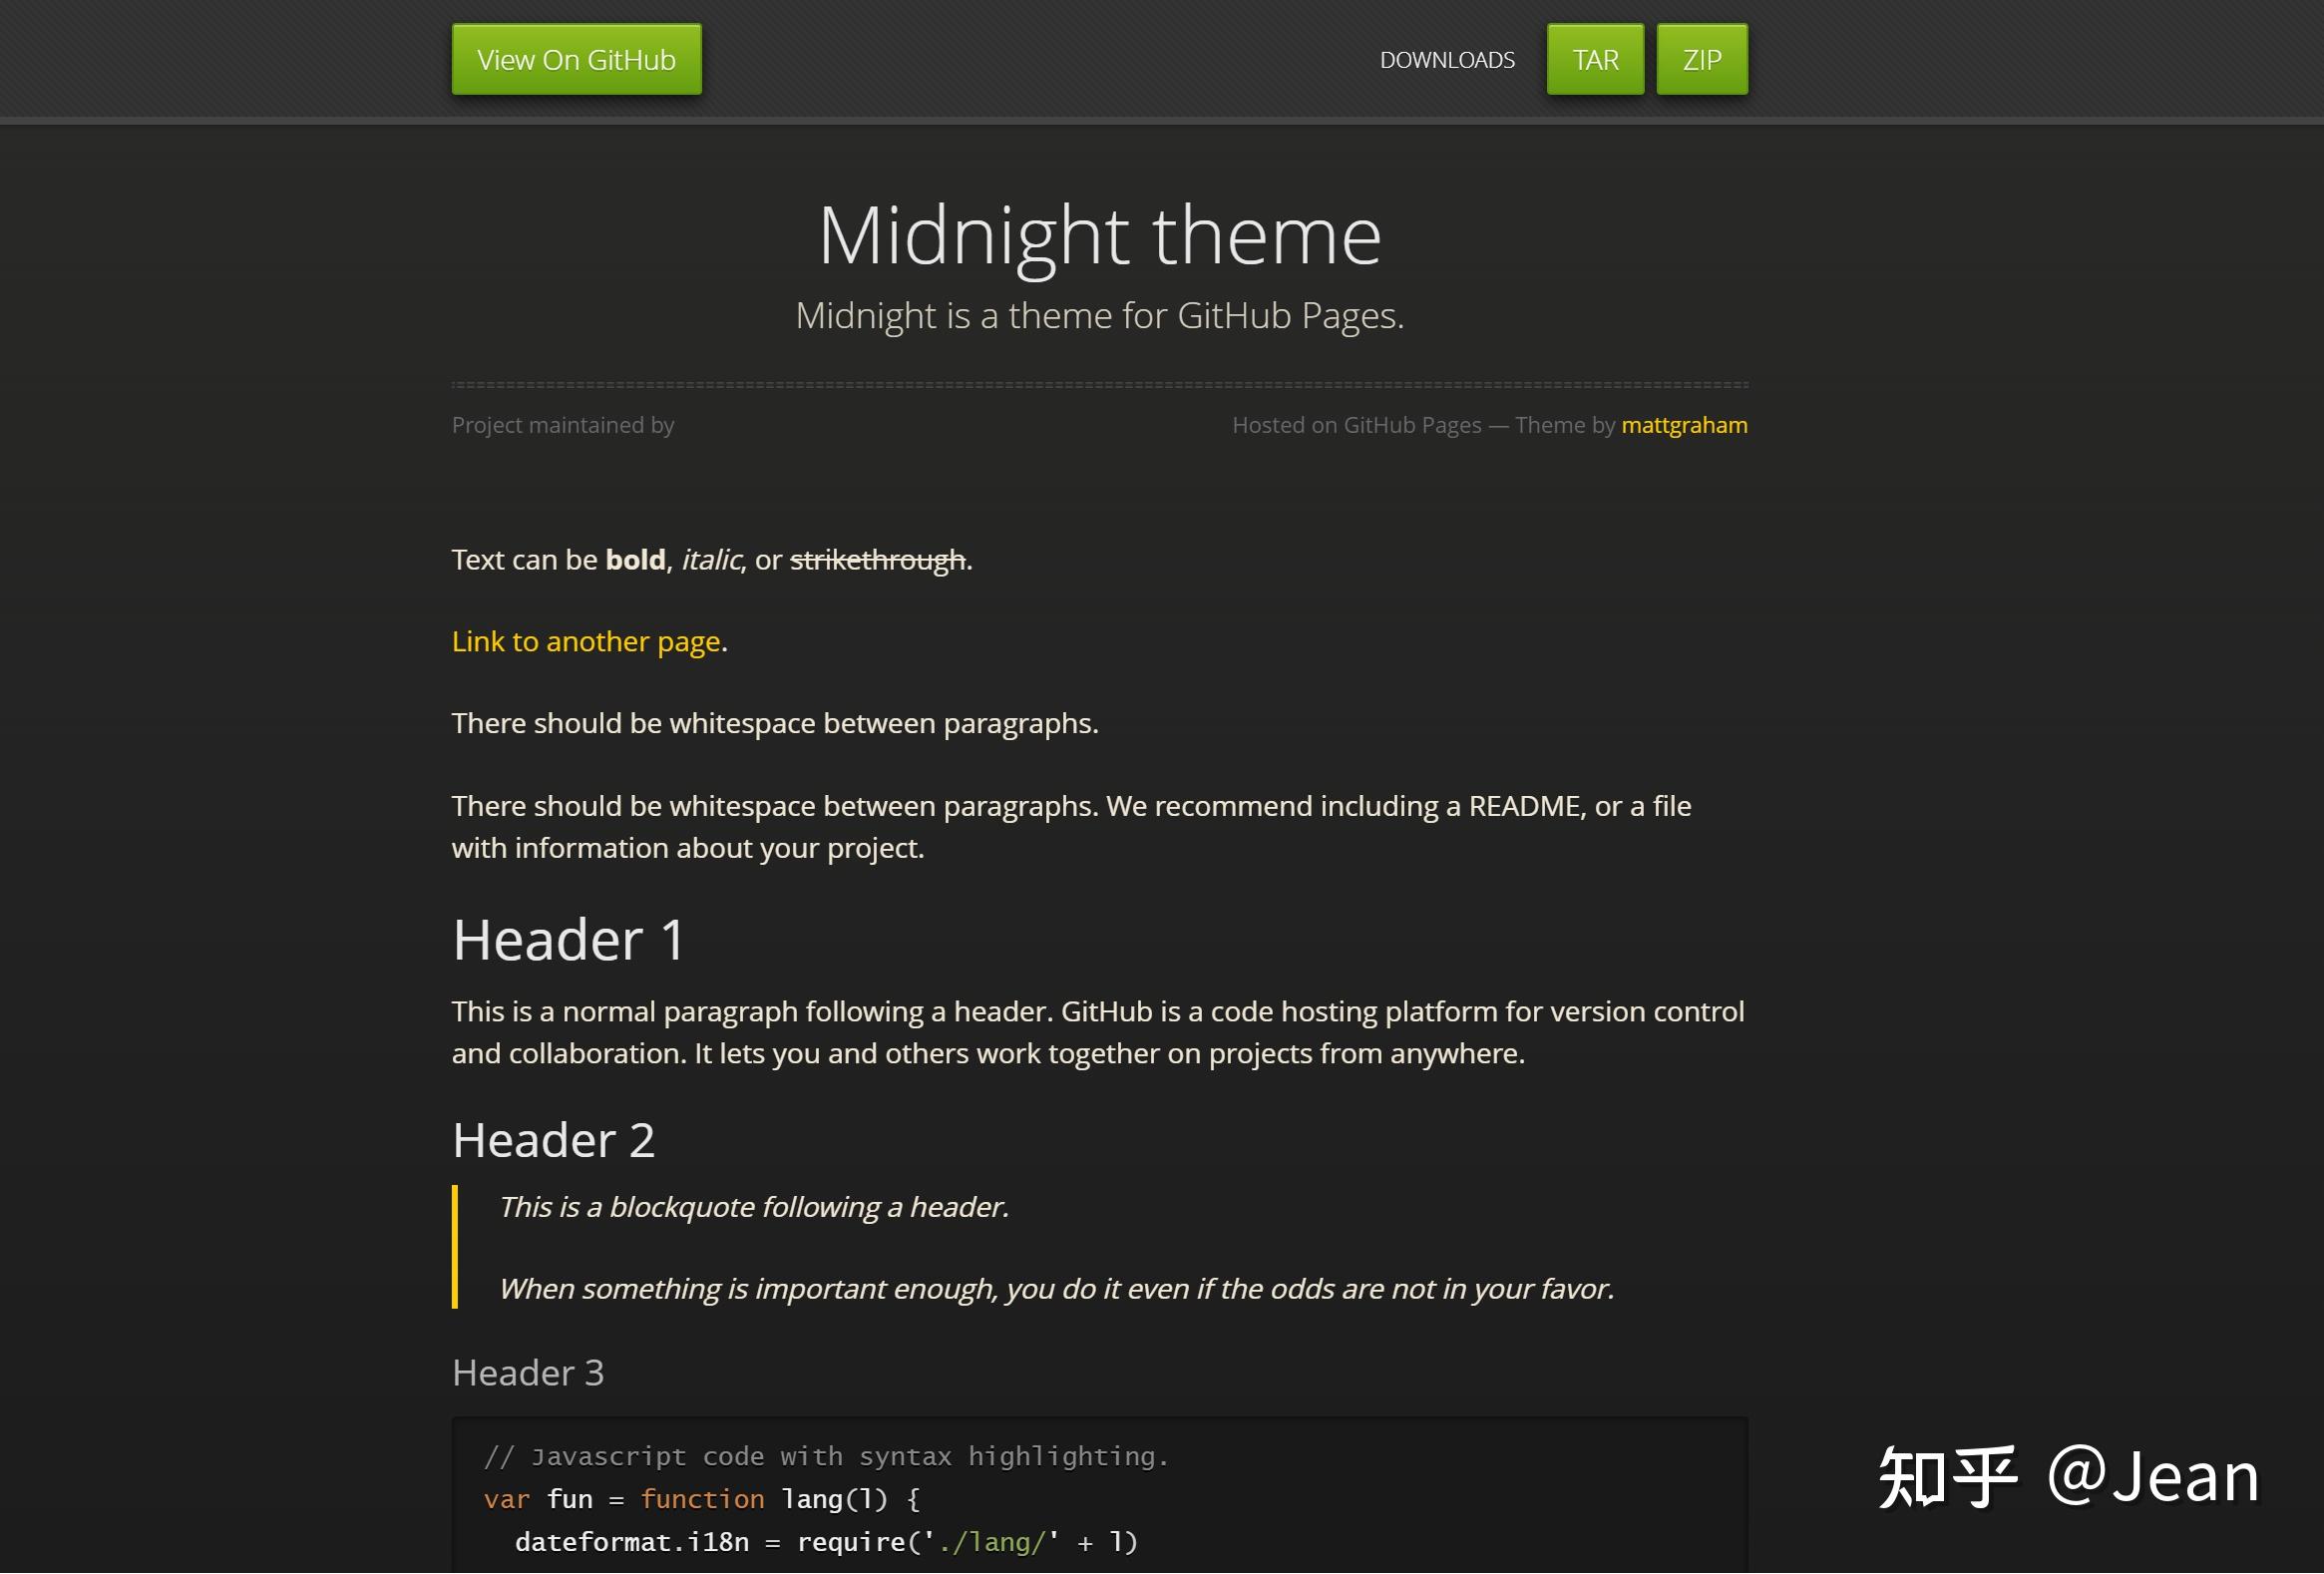Click the 'Midnight is a theme' tagline
The image size is (2324, 1574).
1099,316
